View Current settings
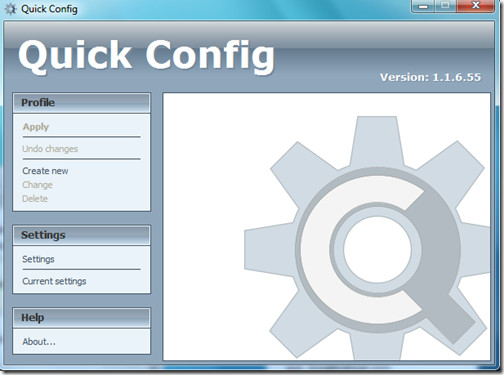The width and height of the screenshot is (504, 375). tap(54, 281)
